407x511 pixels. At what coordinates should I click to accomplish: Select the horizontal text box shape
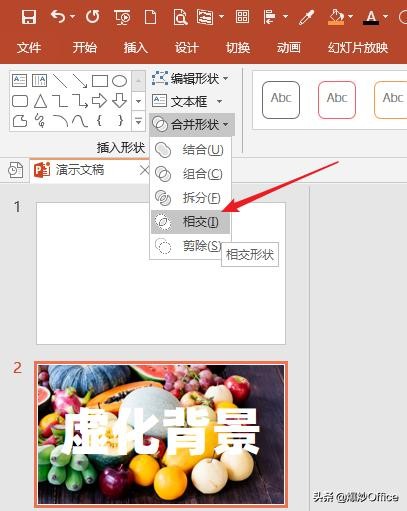[19, 81]
